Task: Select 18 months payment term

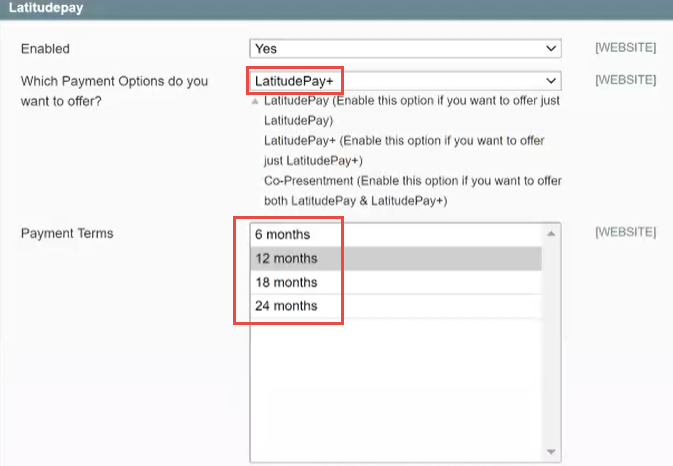Action: click(x=396, y=282)
